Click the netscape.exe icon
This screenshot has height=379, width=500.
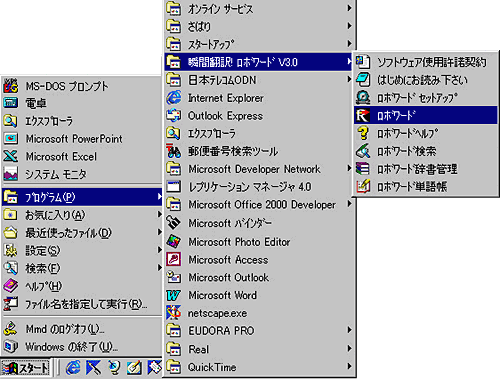[x=174, y=313]
